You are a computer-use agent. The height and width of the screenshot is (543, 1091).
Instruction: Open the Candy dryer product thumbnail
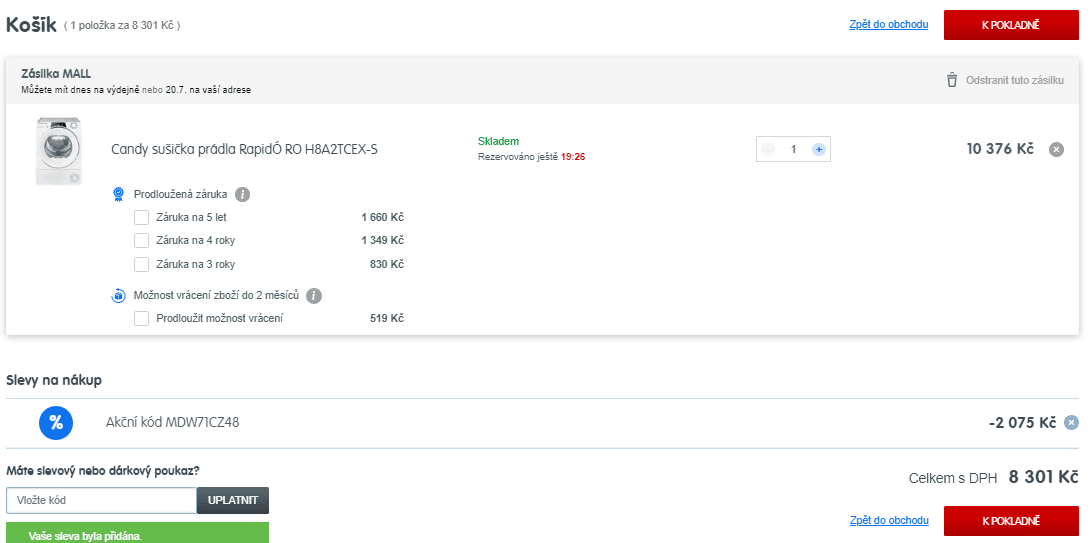[58, 150]
